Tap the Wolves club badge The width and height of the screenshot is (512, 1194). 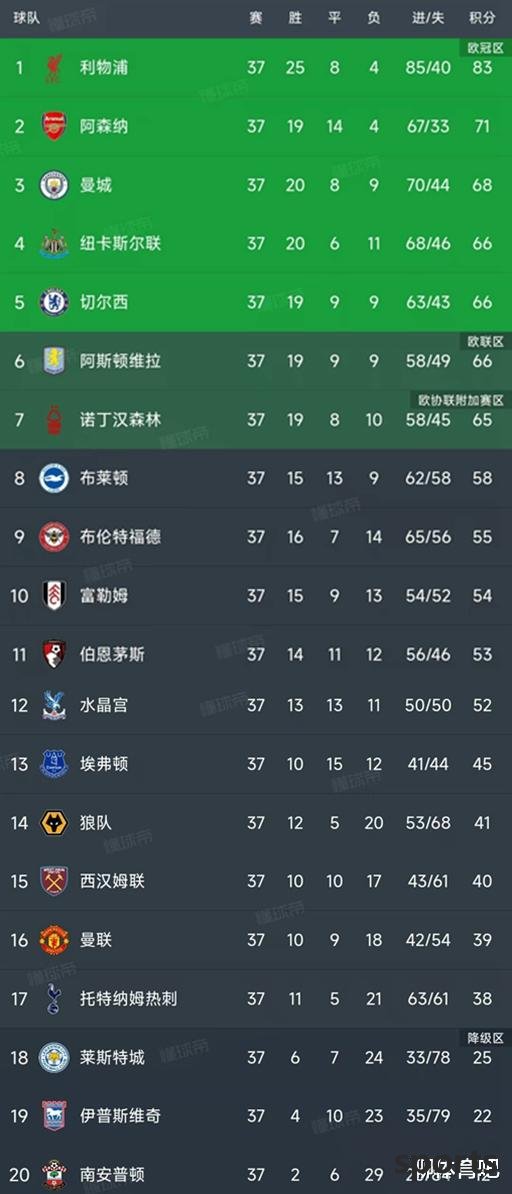[x=54, y=822]
